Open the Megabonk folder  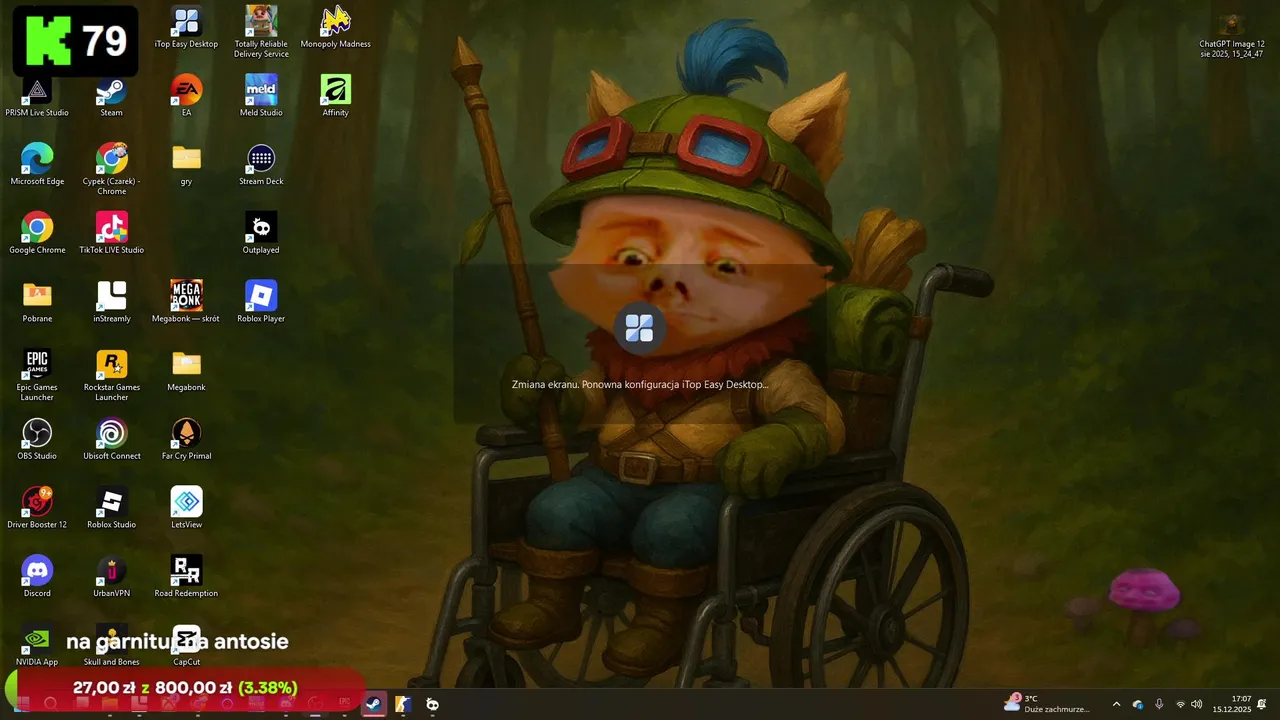click(x=186, y=371)
